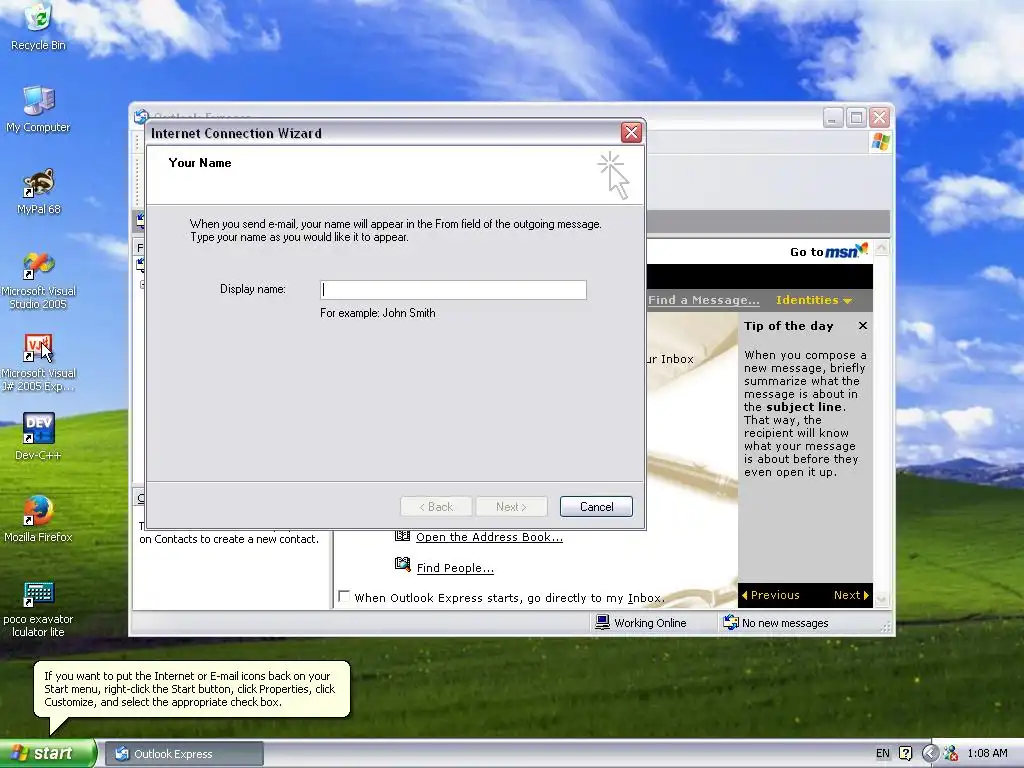Select the Microsoft Visual J# 2005 shortcut
Screen dimensions: 1024x768
click(x=39, y=363)
